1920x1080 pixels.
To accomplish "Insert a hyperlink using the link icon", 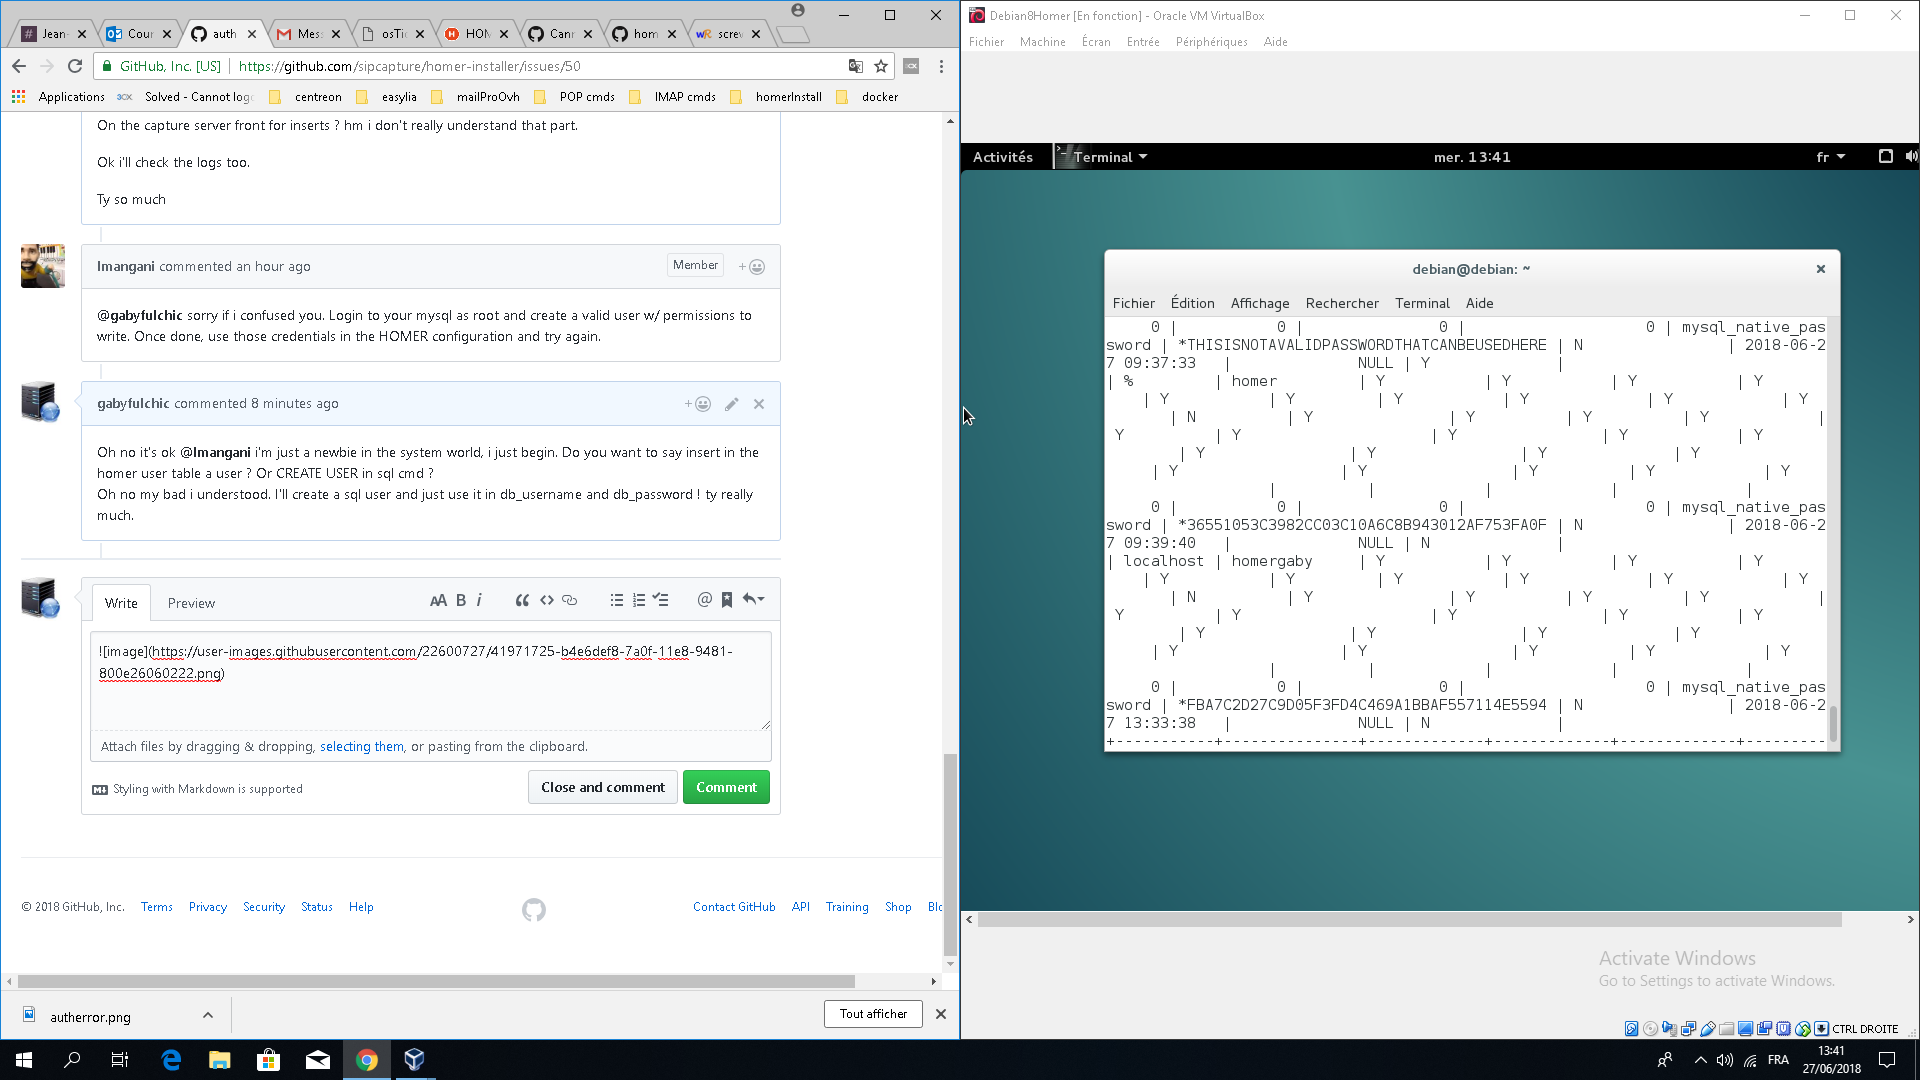I will coord(570,599).
